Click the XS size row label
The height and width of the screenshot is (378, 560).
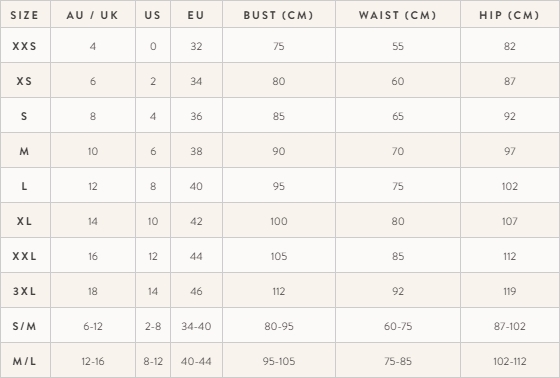24,81
